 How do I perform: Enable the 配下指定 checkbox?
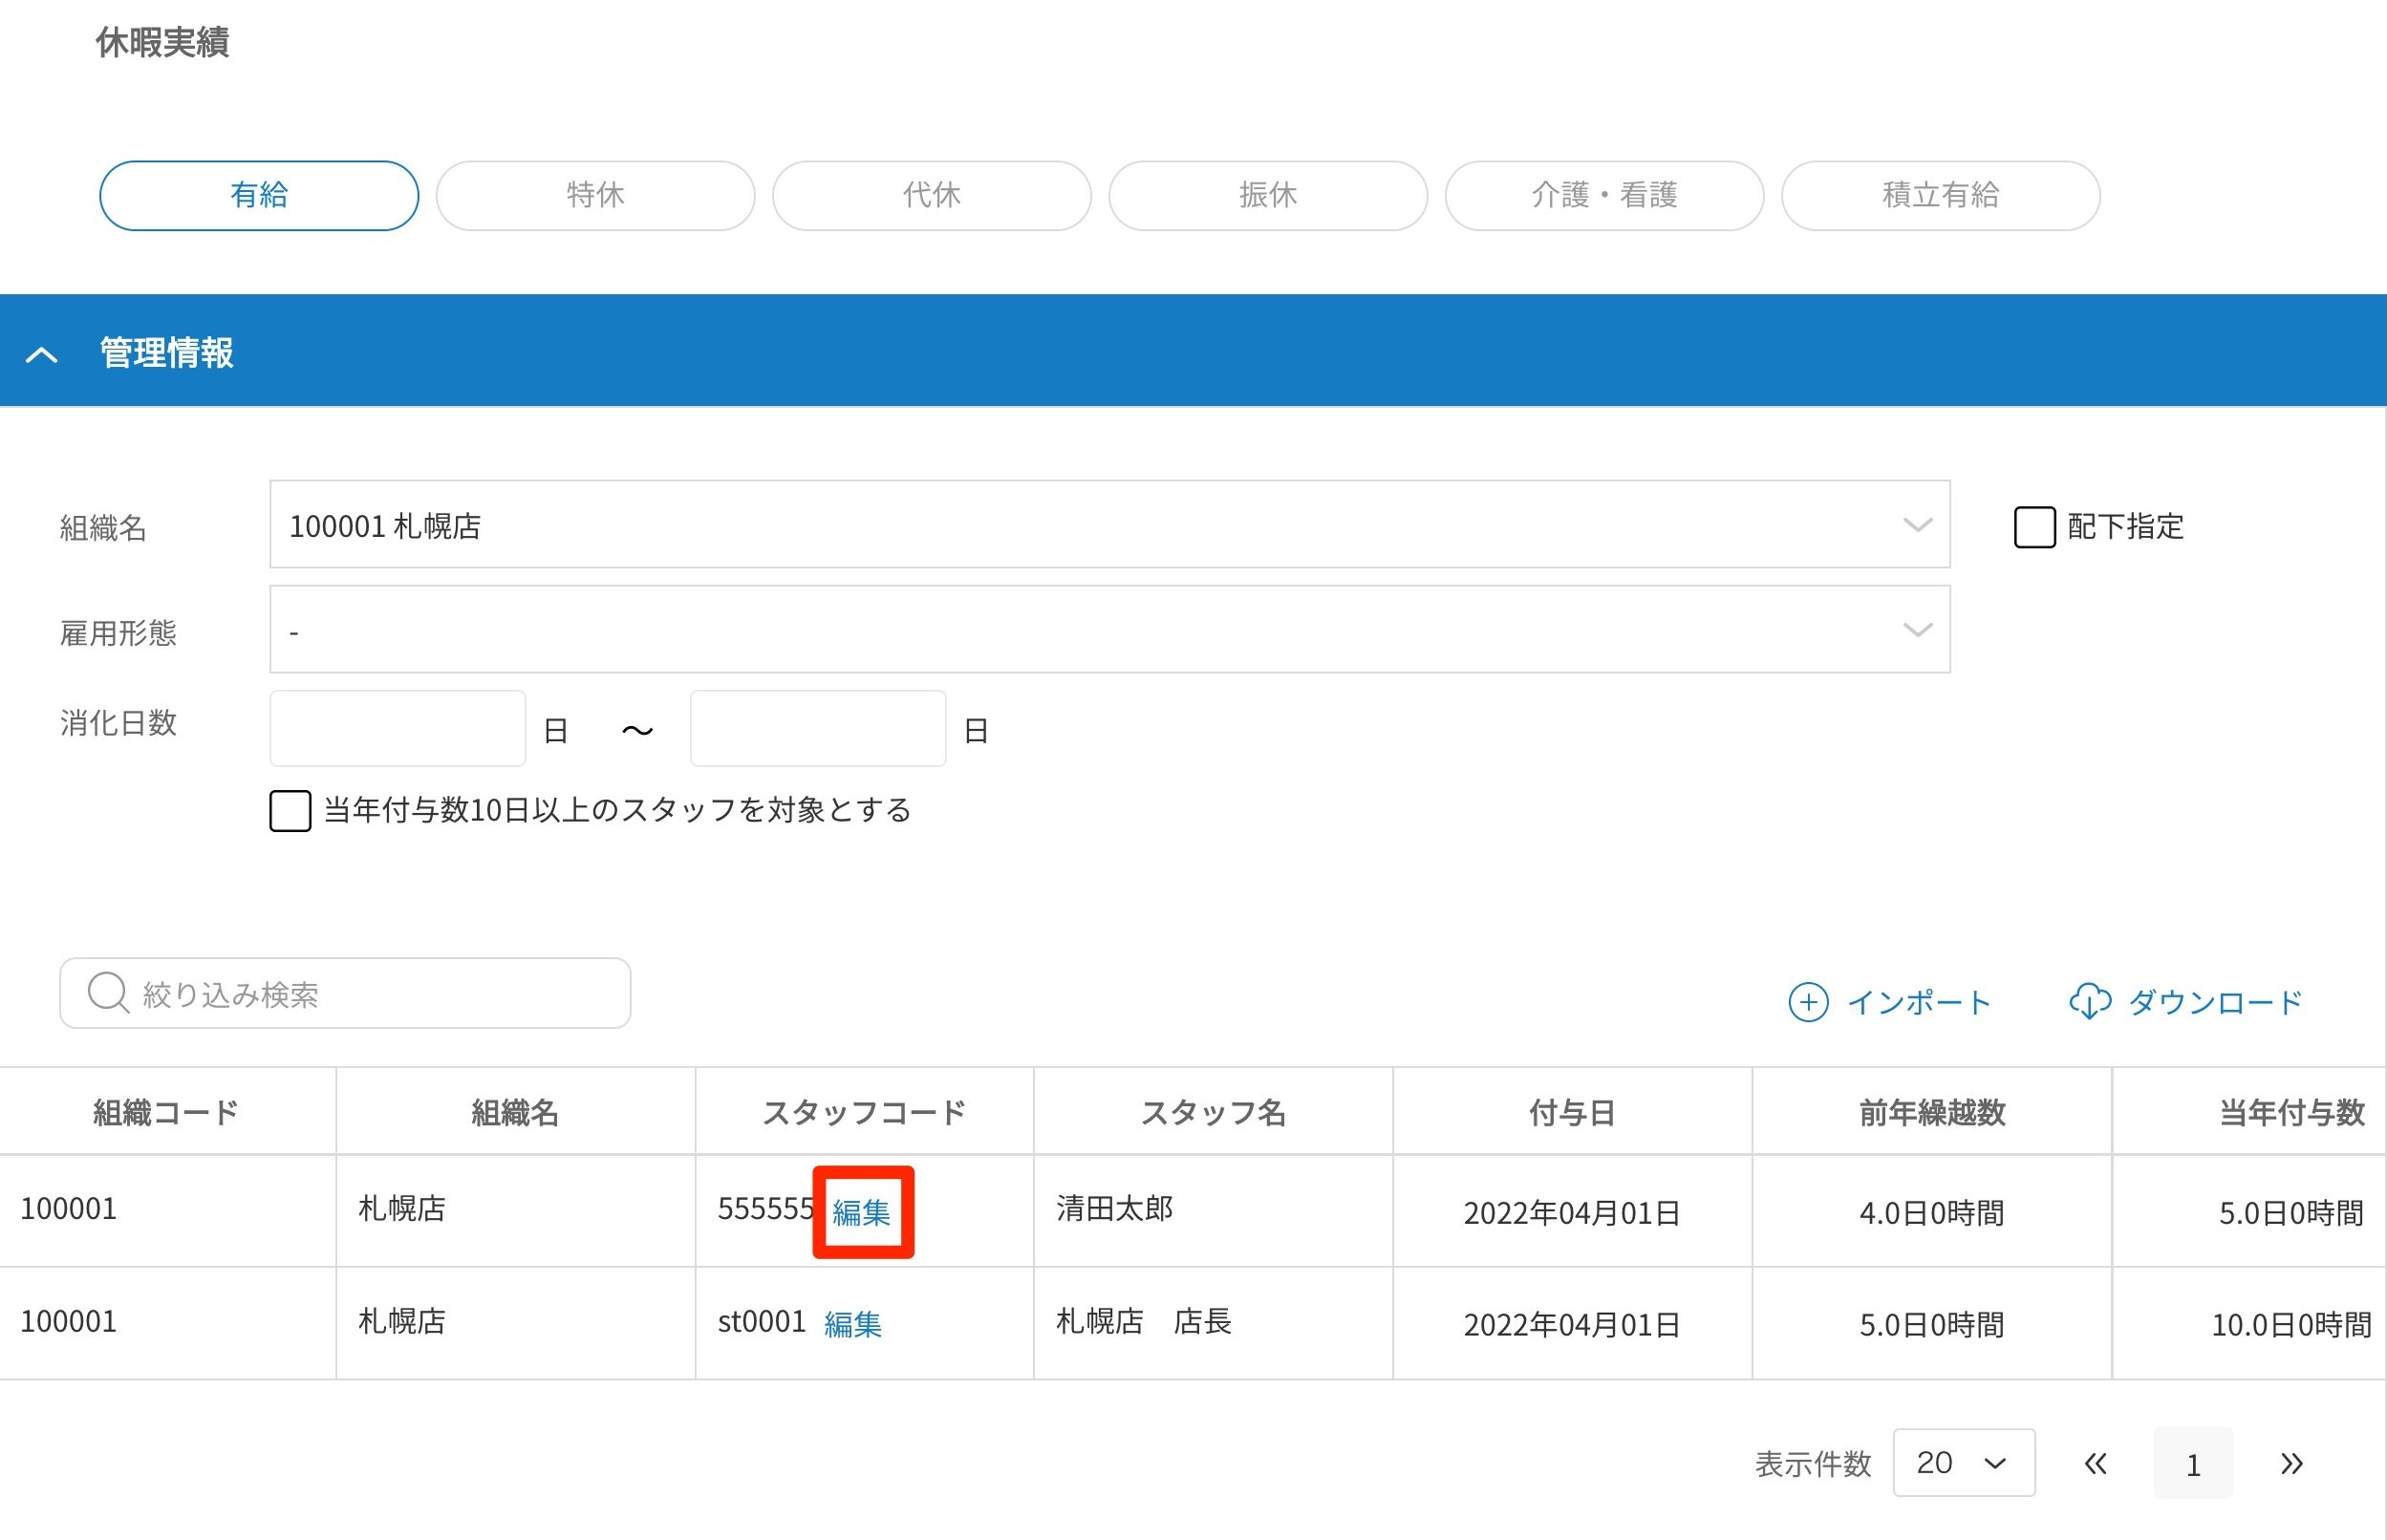click(x=2033, y=527)
